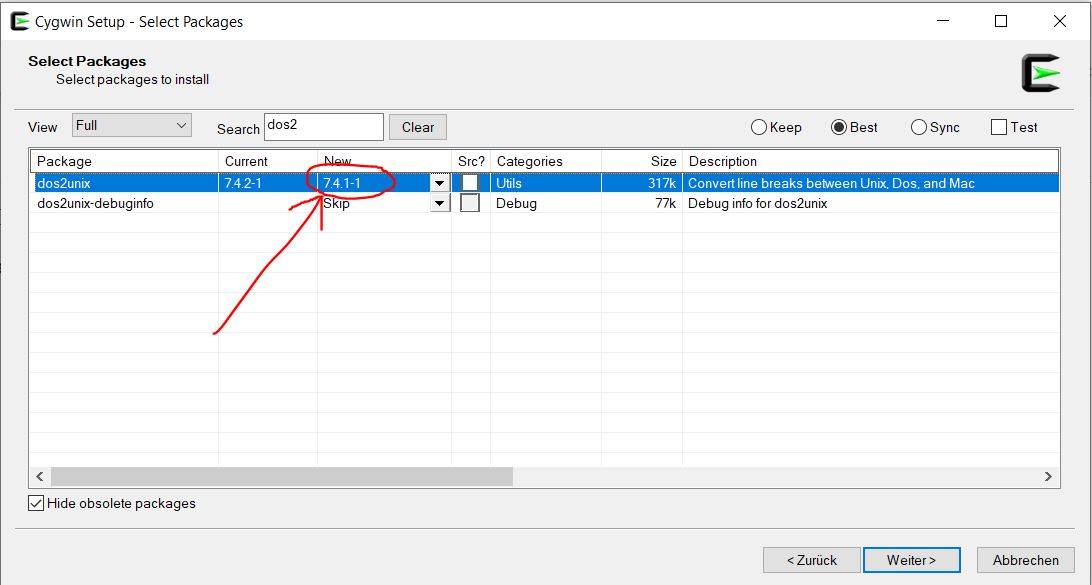Open version dropdown for dos2unix-debuginfo
The image size is (1092, 585).
pyautogui.click(x=439, y=204)
